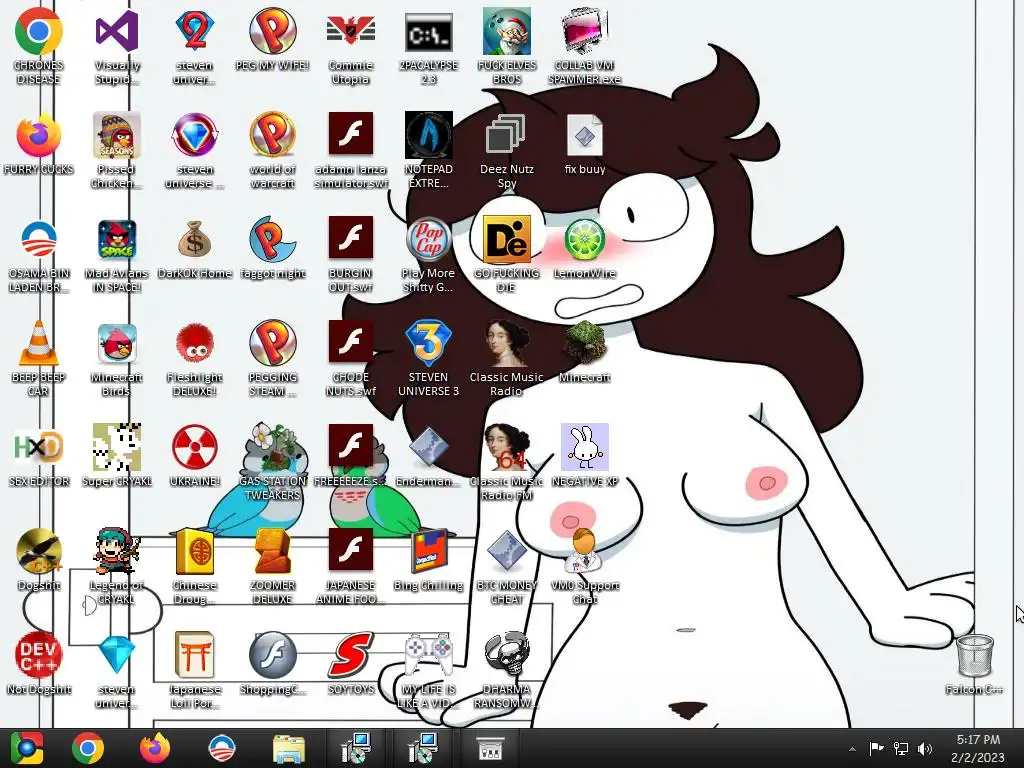Open the 2PACALYPSE 2.3 command prompt icon

tap(428, 31)
